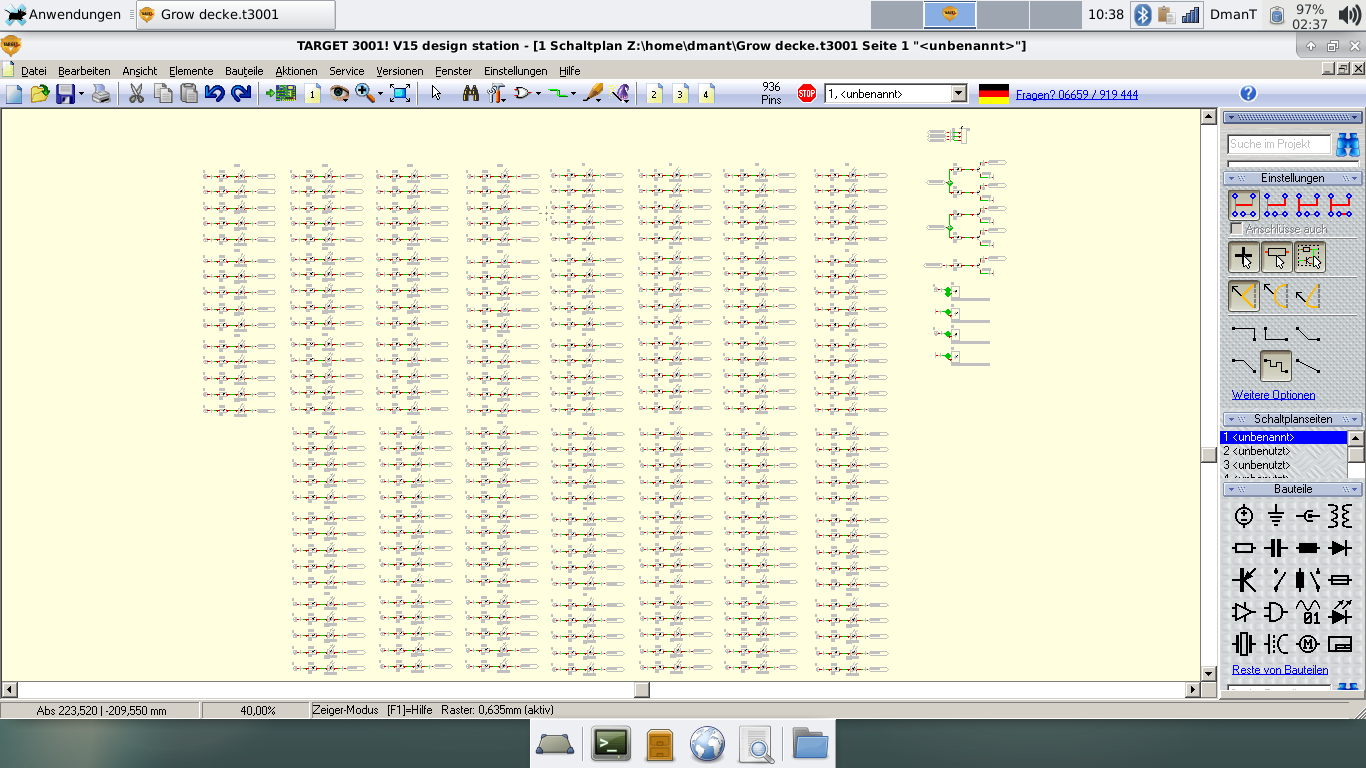Toggle the component select mode button

coord(1276,257)
